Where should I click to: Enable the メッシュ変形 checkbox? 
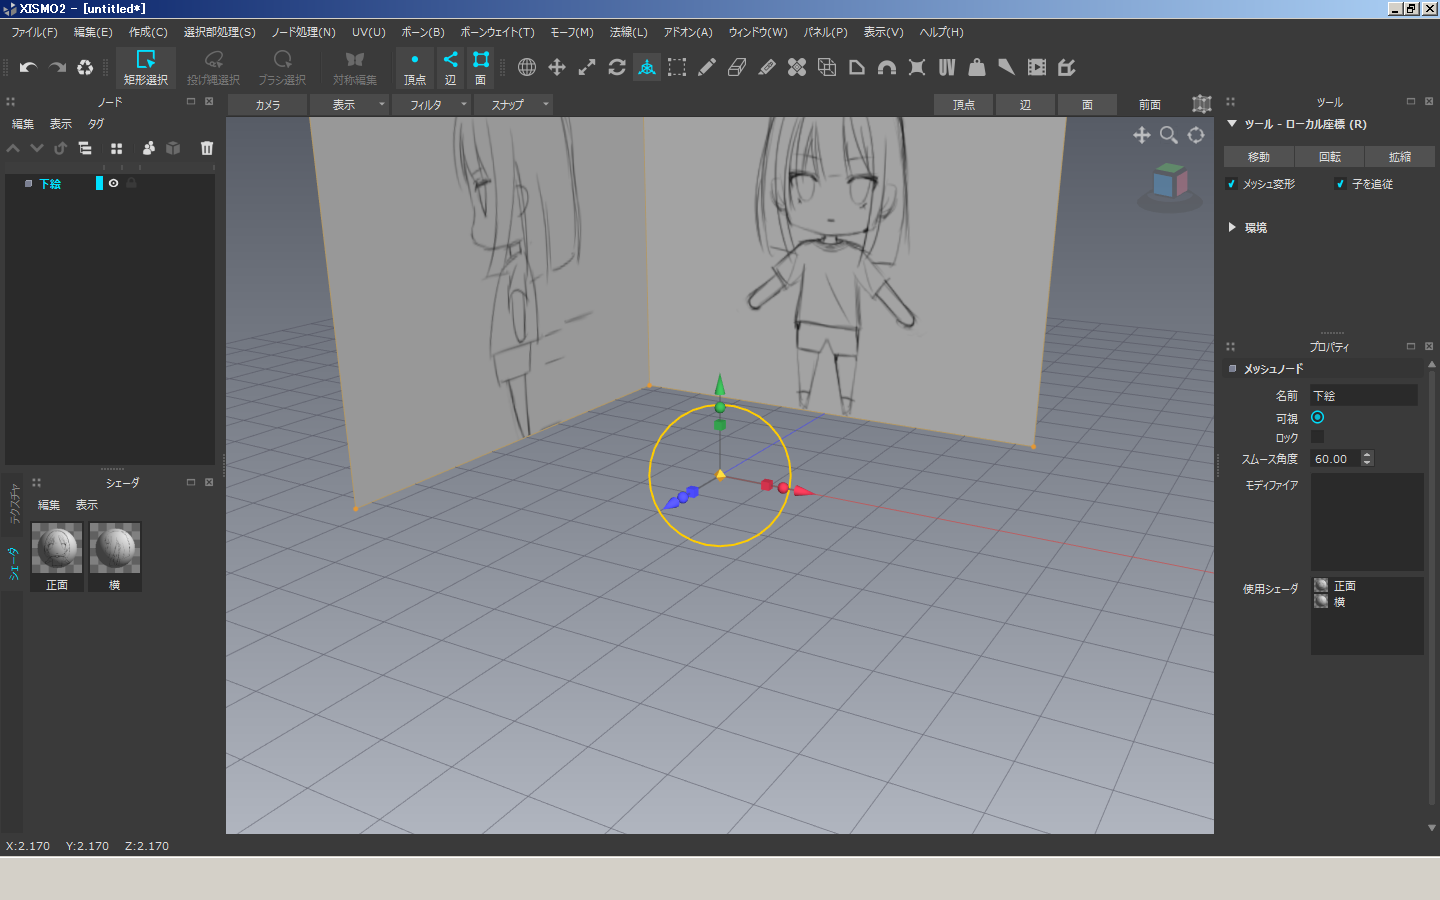click(x=1231, y=184)
